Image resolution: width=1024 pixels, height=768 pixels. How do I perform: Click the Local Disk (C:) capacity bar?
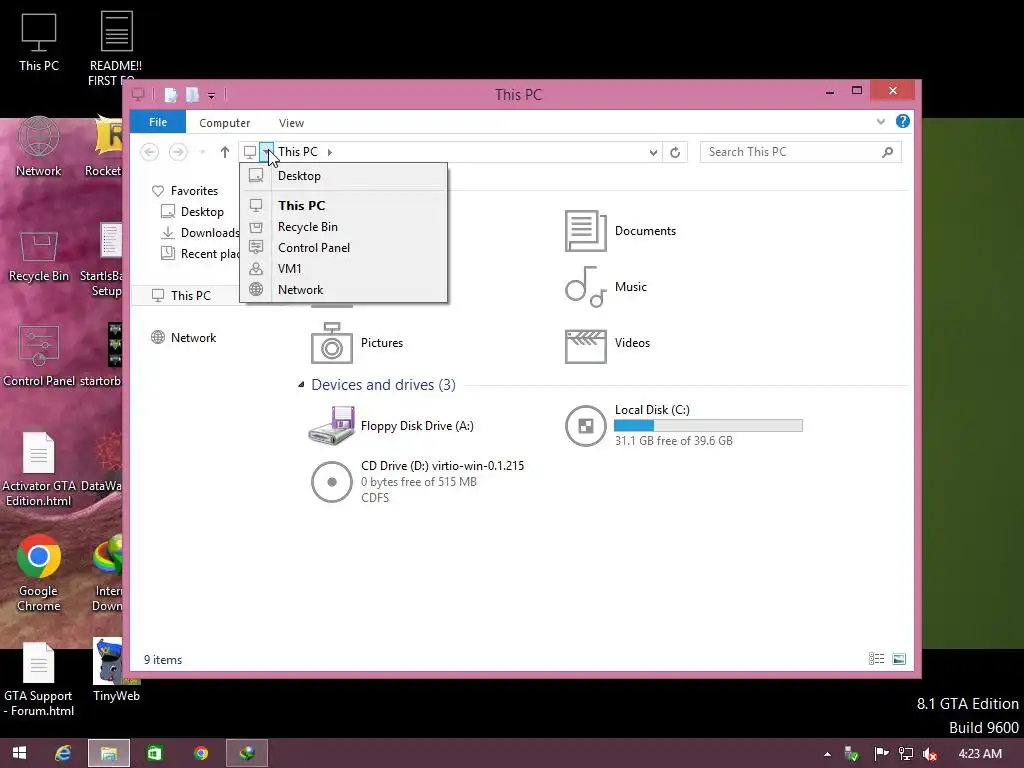tap(708, 426)
